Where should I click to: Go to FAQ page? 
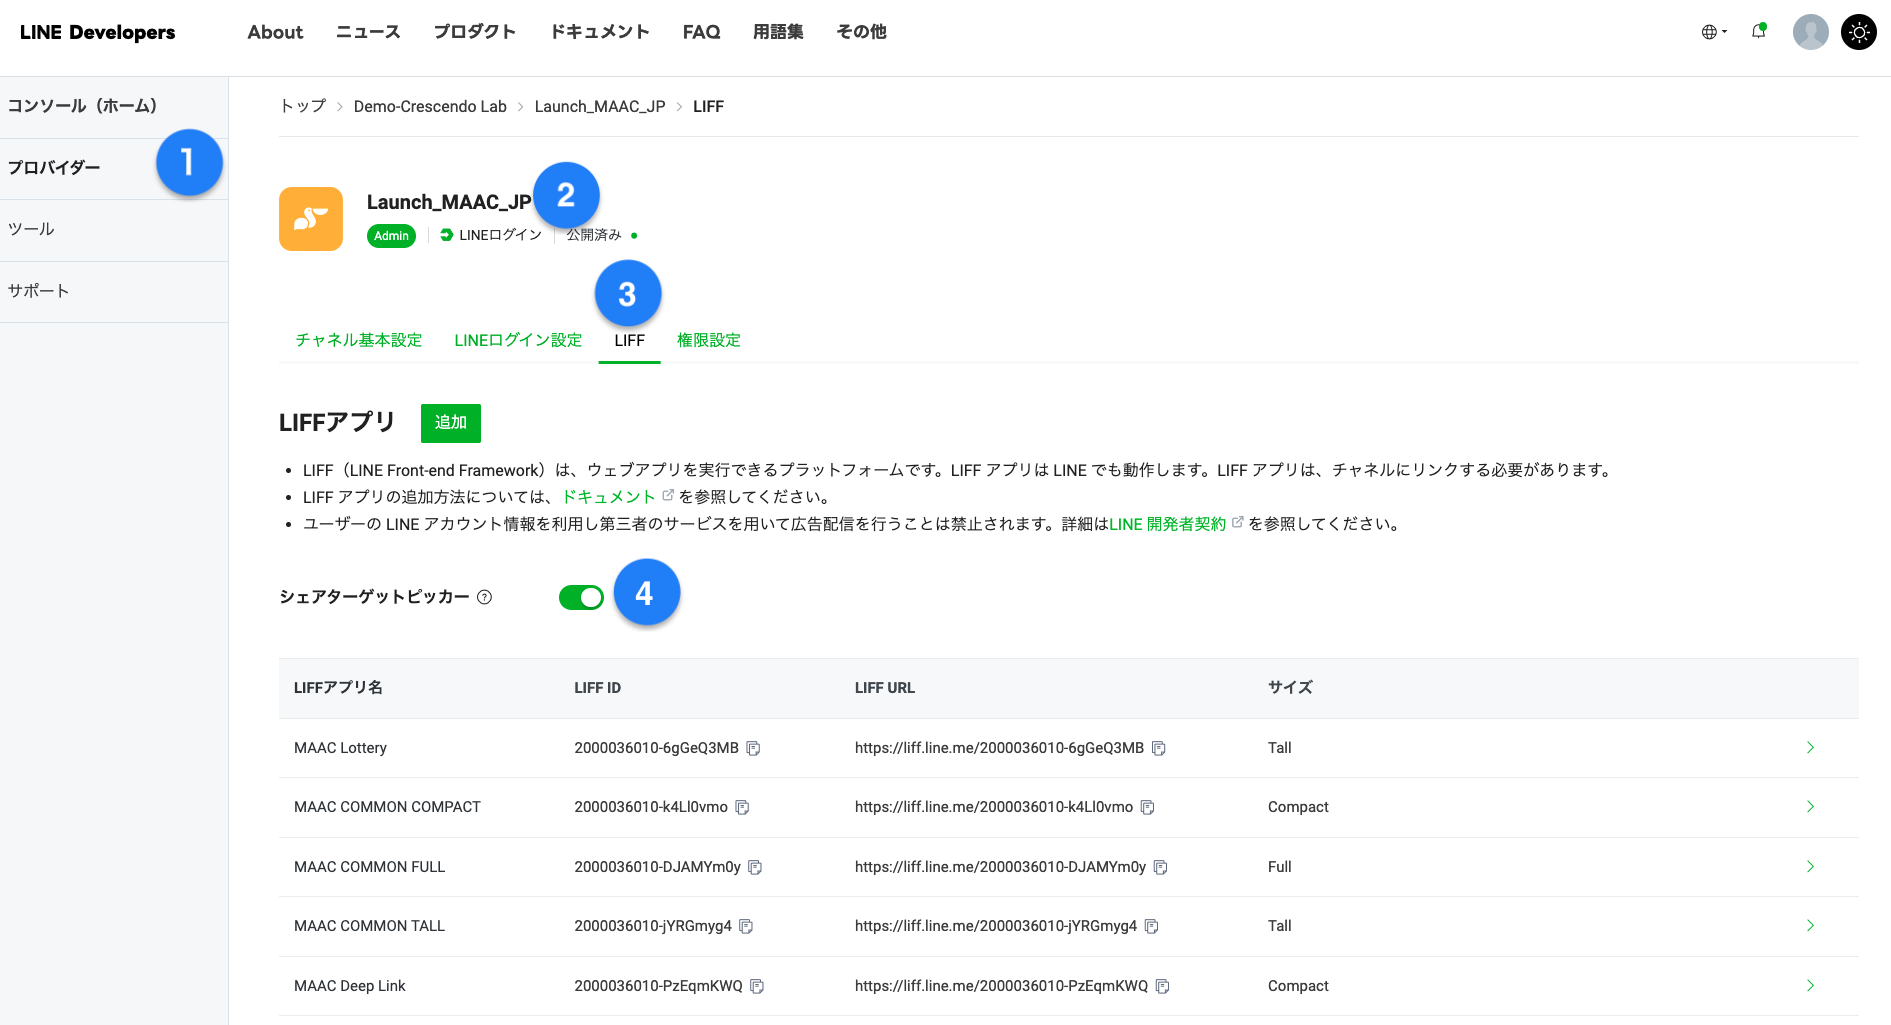coord(701,32)
